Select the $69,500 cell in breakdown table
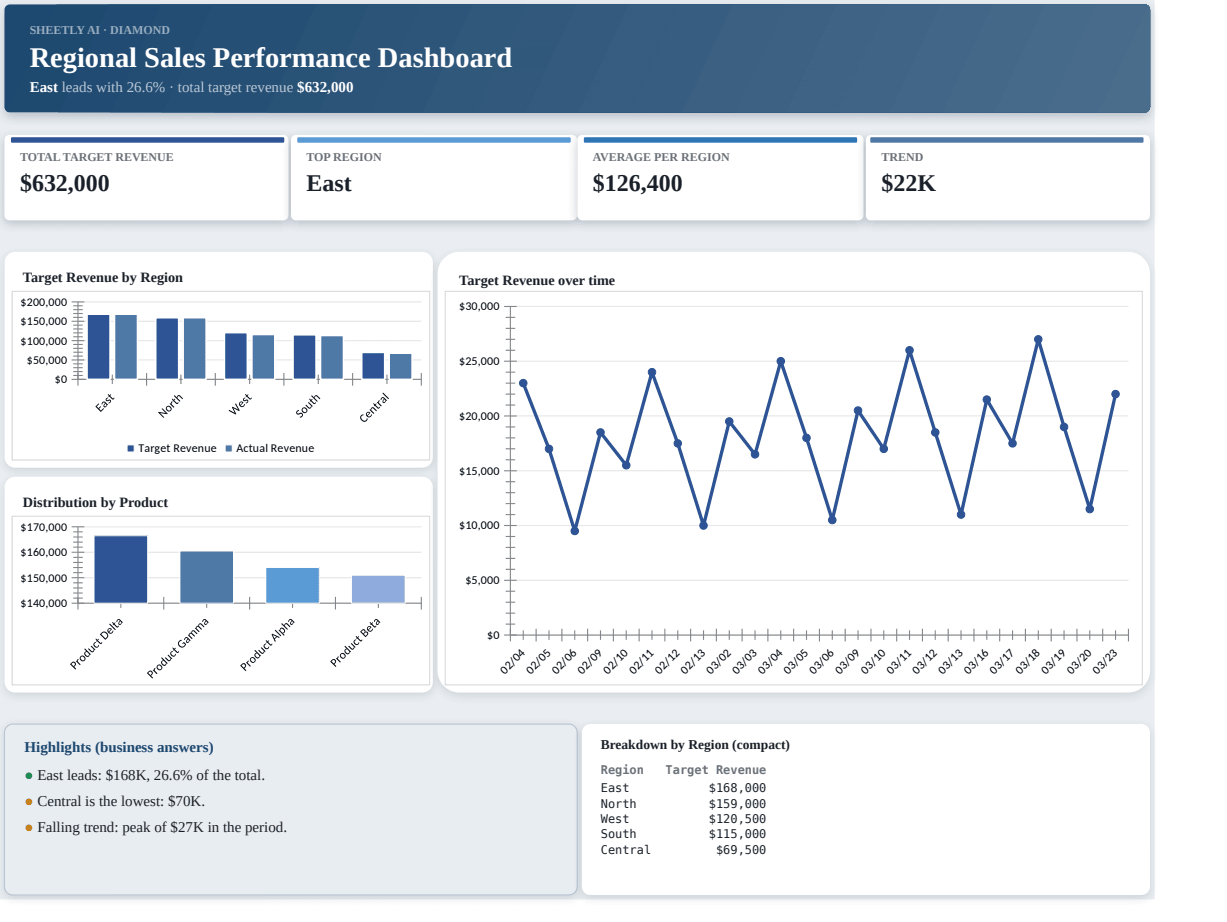Screen dimensions: 1227x922 (741, 850)
